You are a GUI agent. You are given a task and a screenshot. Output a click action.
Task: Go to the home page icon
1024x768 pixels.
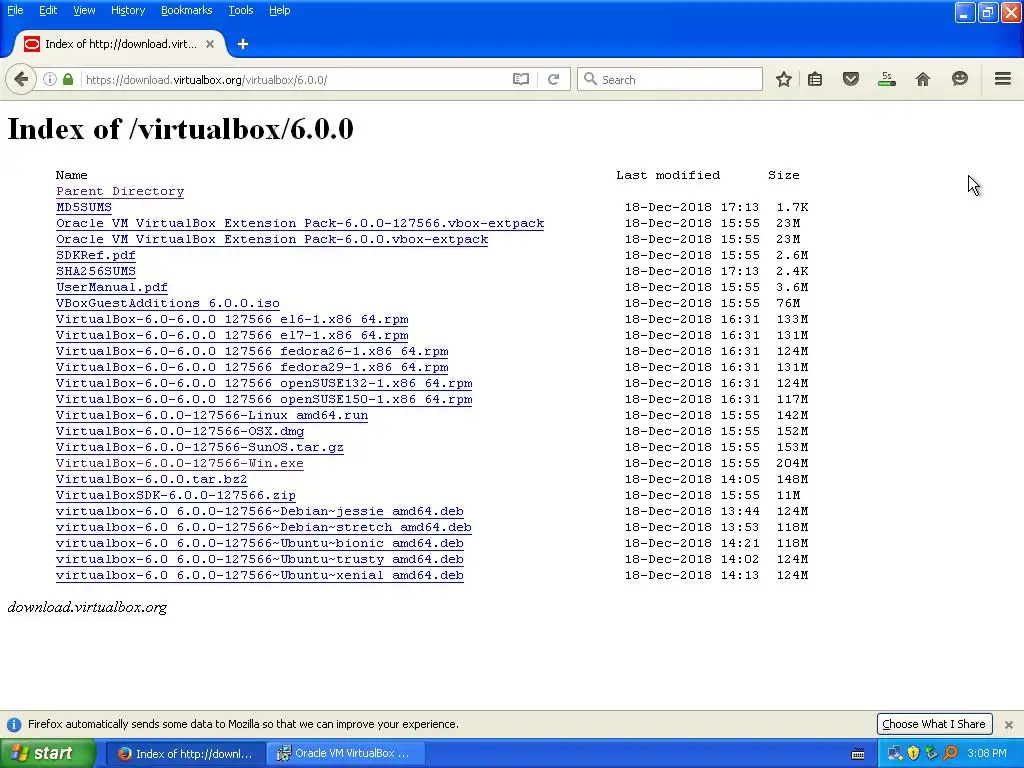point(922,80)
